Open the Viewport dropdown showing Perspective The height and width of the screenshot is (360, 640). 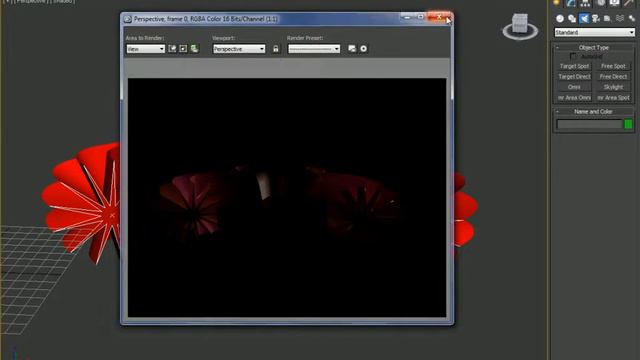click(x=239, y=49)
